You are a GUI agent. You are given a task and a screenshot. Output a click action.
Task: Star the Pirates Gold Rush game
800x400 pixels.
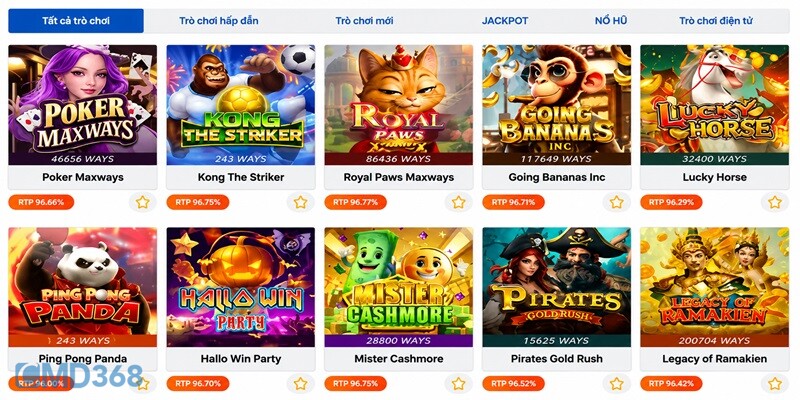pos(617,384)
